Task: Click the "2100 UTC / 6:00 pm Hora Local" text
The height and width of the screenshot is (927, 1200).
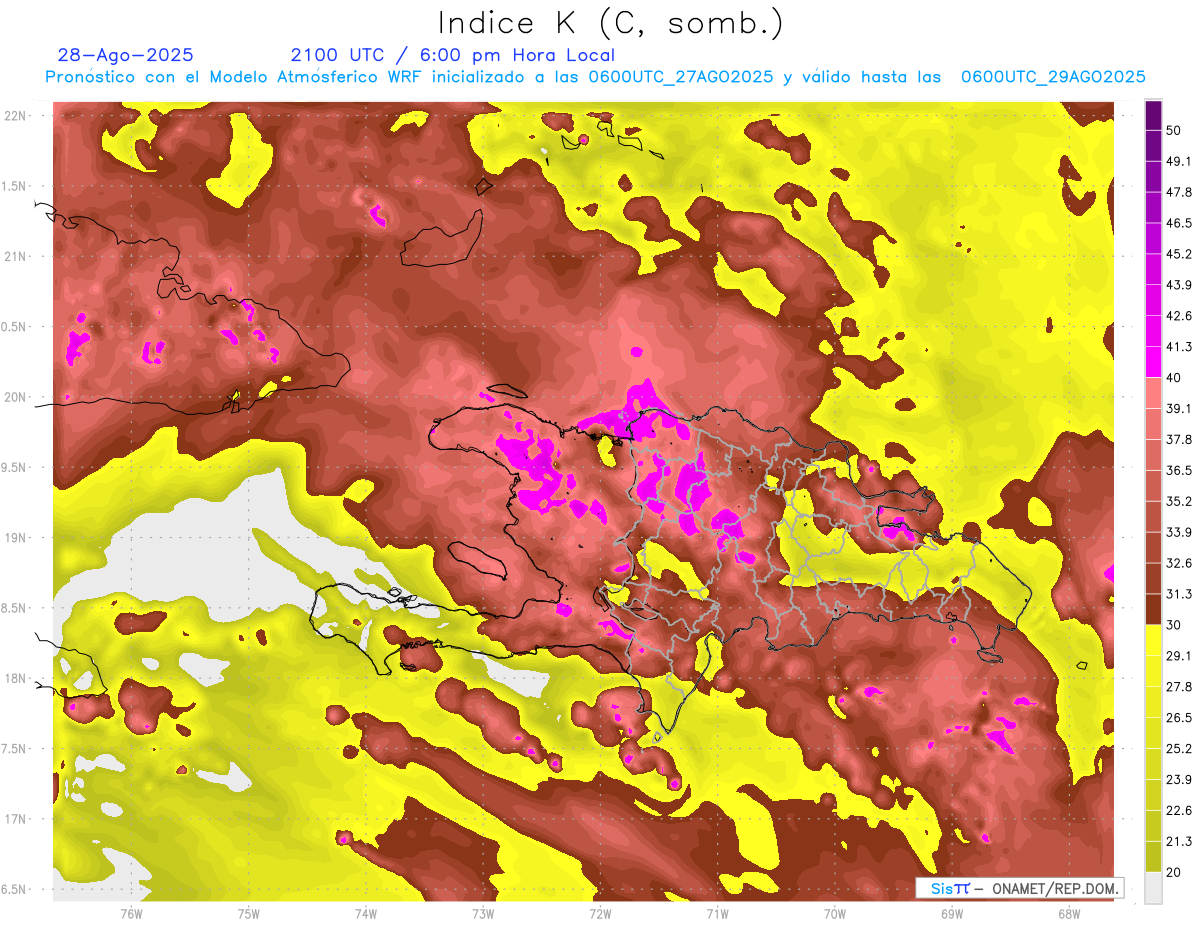Action: (x=453, y=55)
